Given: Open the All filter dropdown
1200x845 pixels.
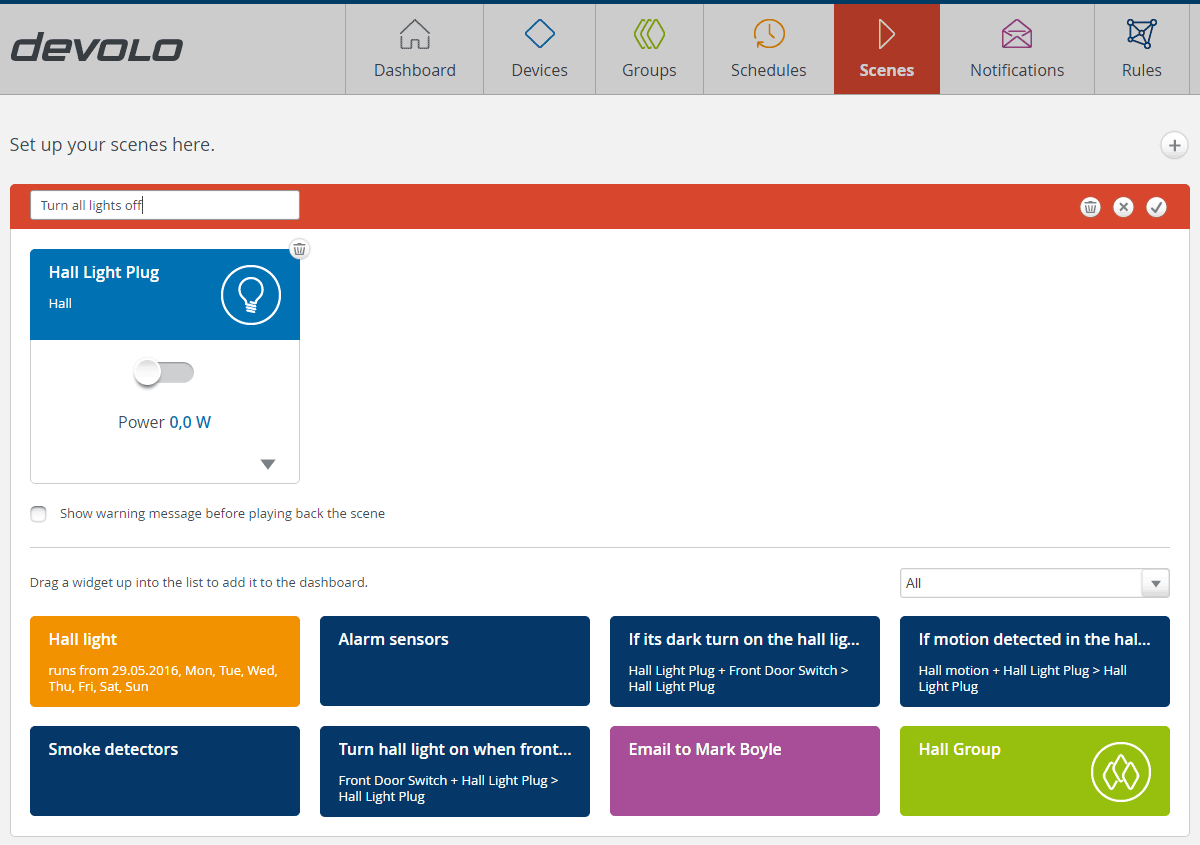Looking at the screenshot, I should [x=1020, y=583].
